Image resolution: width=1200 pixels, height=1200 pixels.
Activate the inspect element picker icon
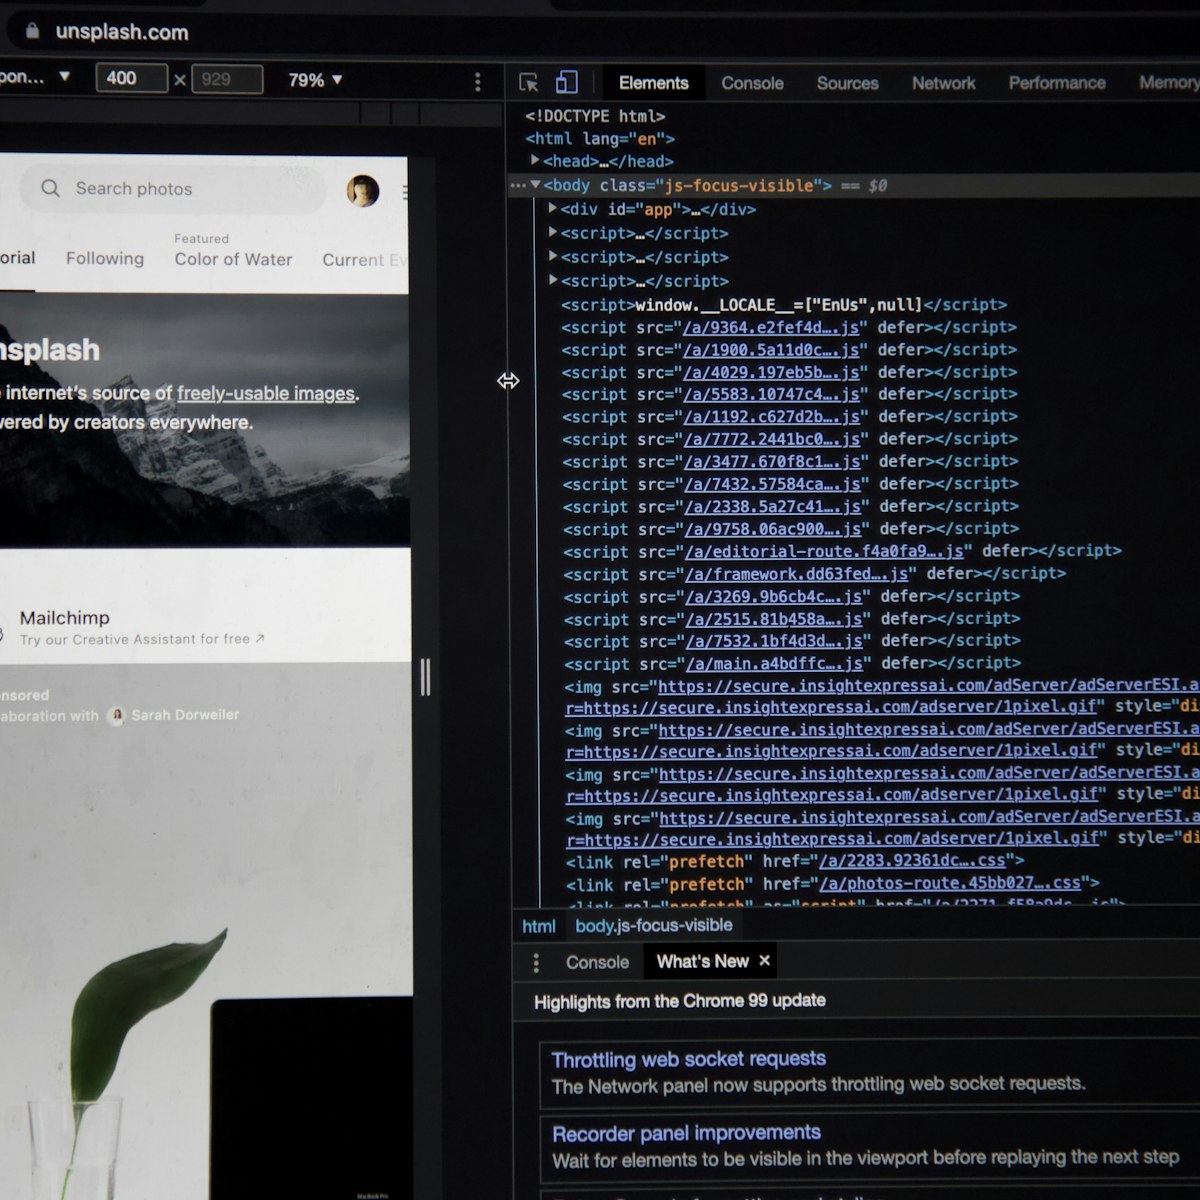coord(529,82)
